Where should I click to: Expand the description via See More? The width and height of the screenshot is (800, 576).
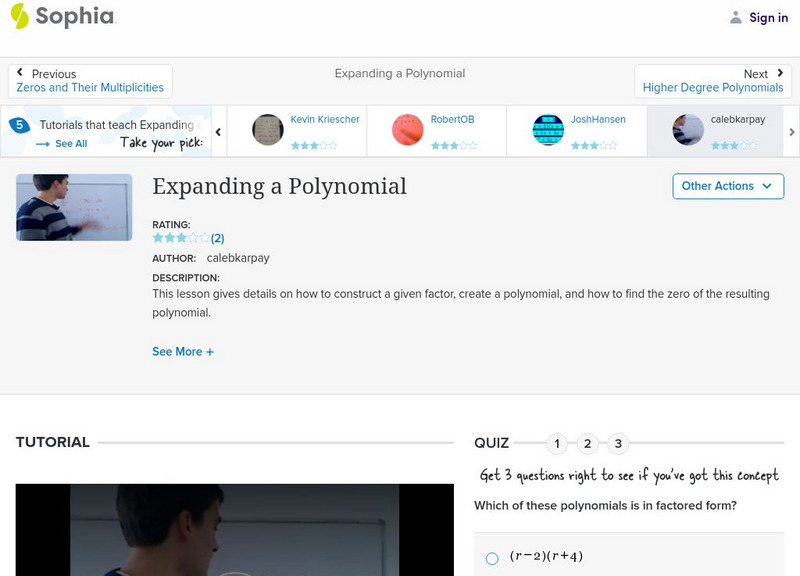click(x=183, y=352)
